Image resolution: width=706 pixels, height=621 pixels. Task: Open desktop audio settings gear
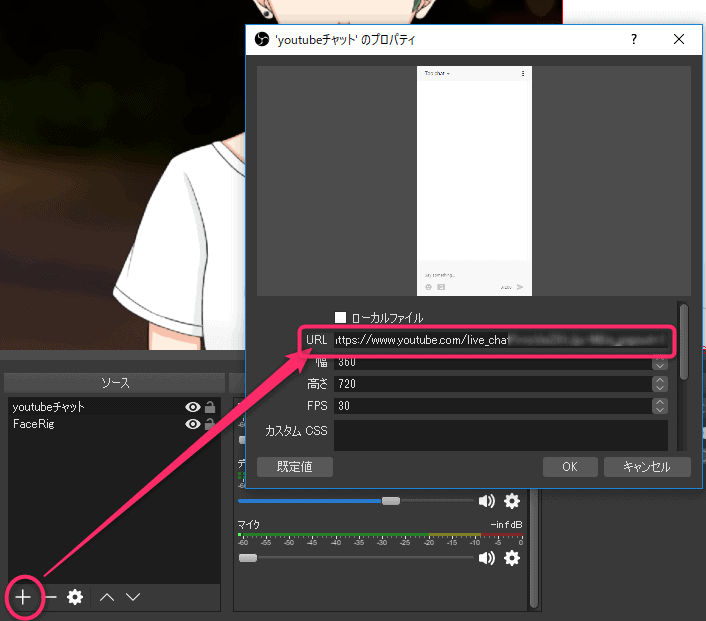512,501
